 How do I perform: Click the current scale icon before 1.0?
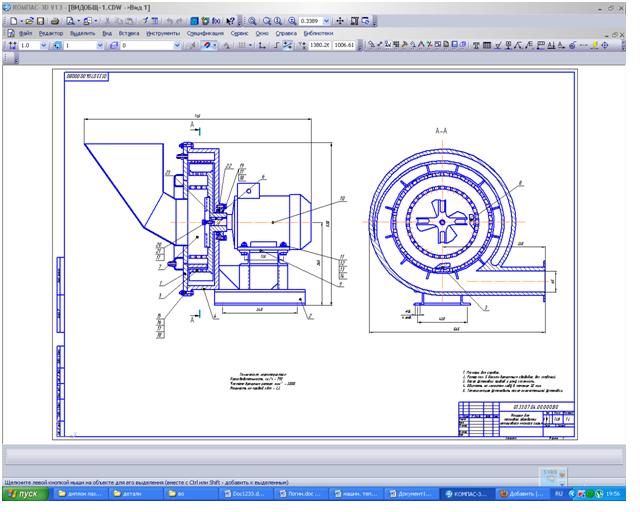(12, 45)
